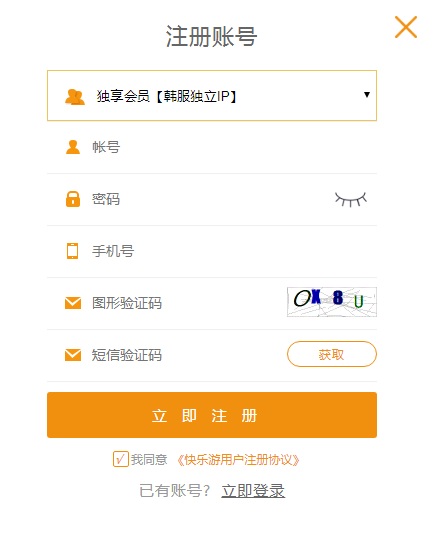Screen dimensions: 433x549
Task: Click the mobile phone icon
Action: [72, 251]
